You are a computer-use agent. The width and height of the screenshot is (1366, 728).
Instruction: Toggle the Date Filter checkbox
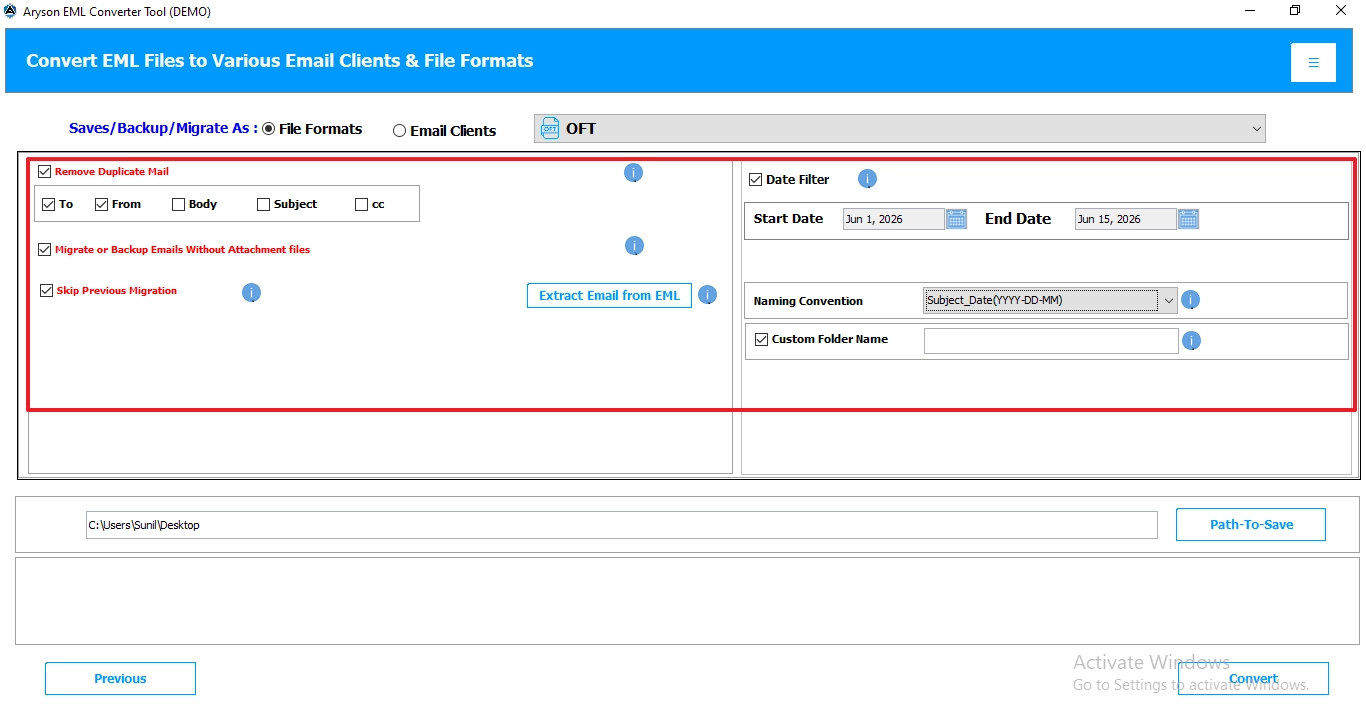755,180
